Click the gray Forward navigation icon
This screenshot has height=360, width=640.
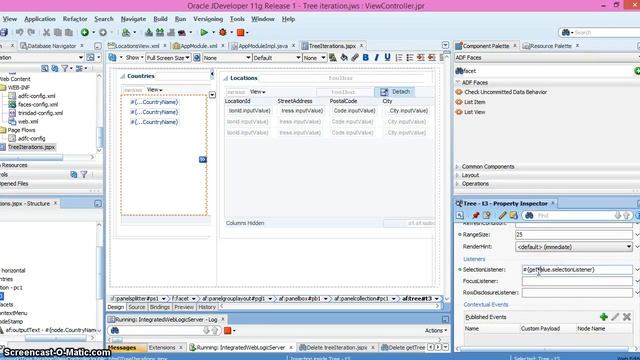coord(103,32)
